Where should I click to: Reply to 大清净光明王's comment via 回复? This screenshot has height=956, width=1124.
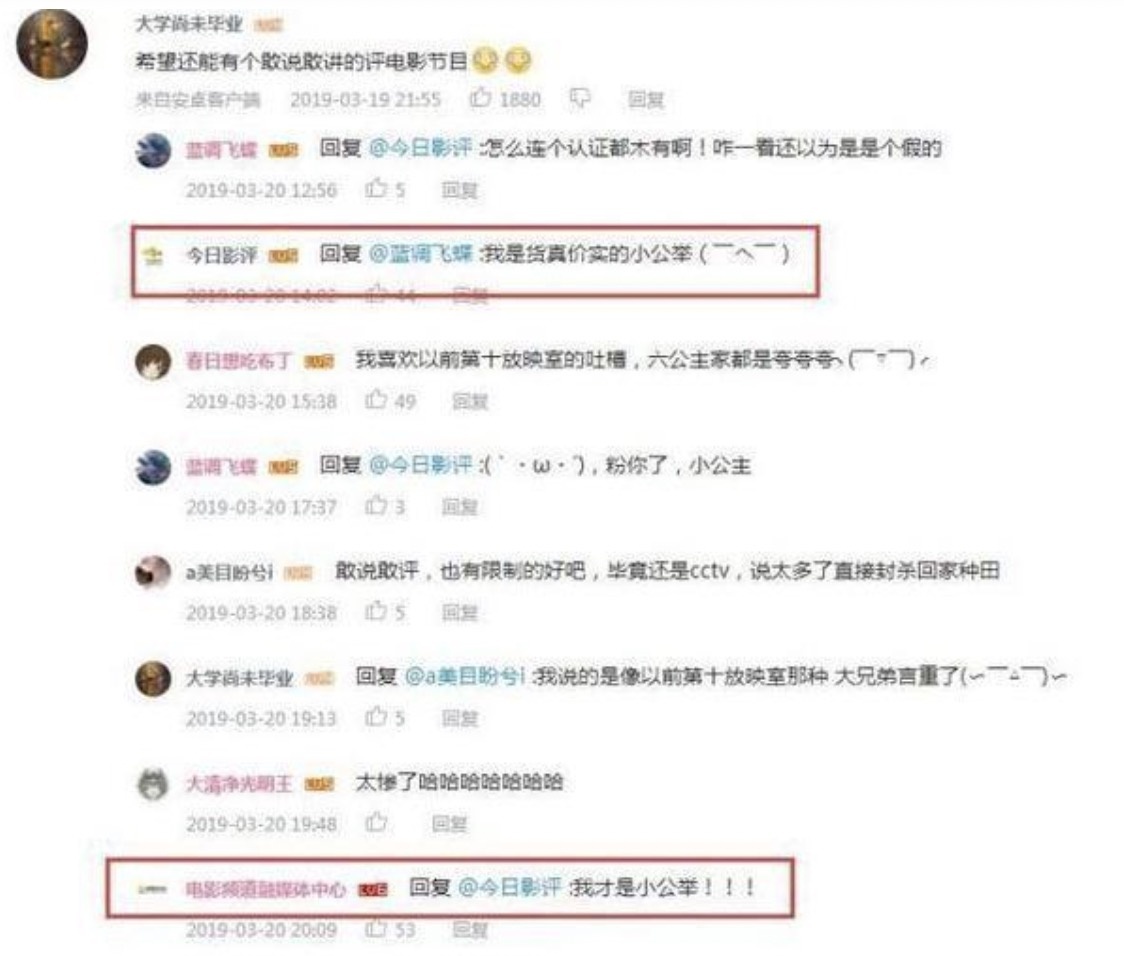click(x=449, y=823)
